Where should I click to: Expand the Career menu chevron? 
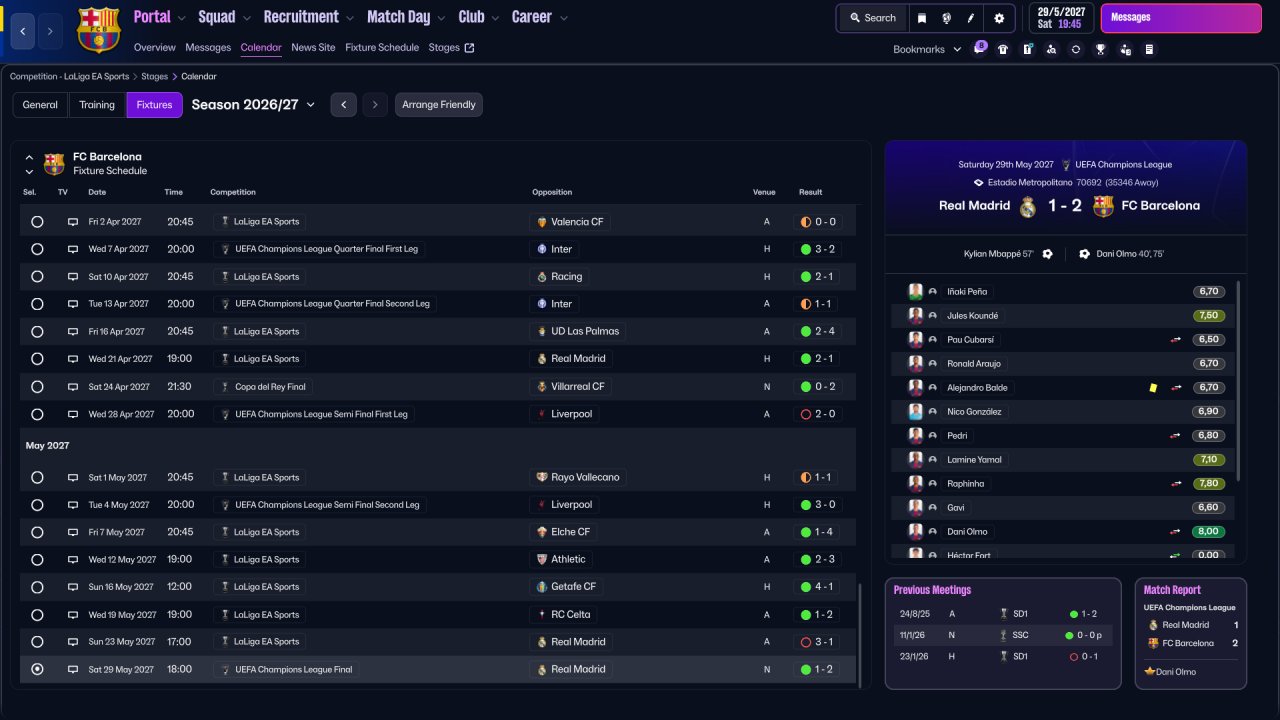point(564,18)
